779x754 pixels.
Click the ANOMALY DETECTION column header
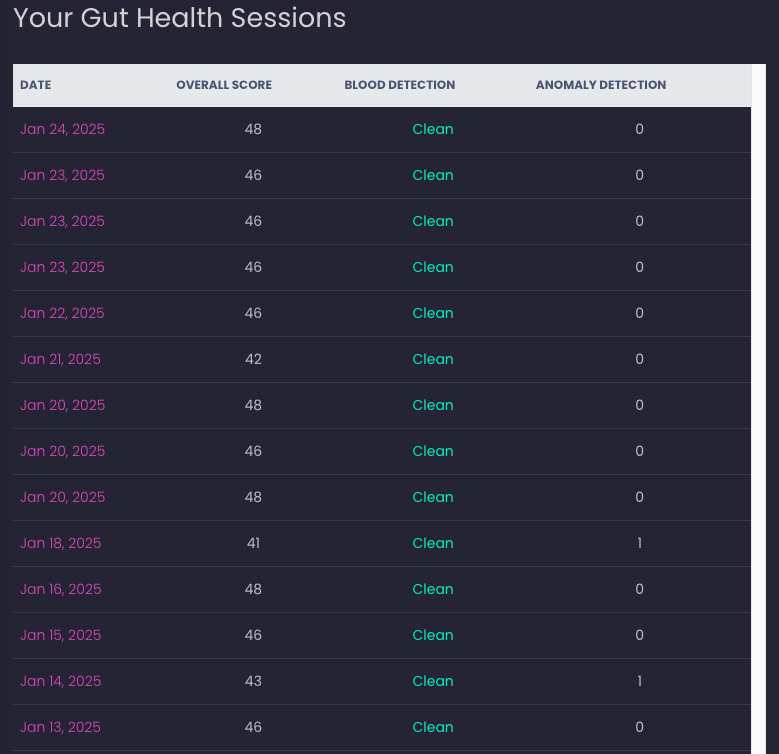(x=601, y=85)
